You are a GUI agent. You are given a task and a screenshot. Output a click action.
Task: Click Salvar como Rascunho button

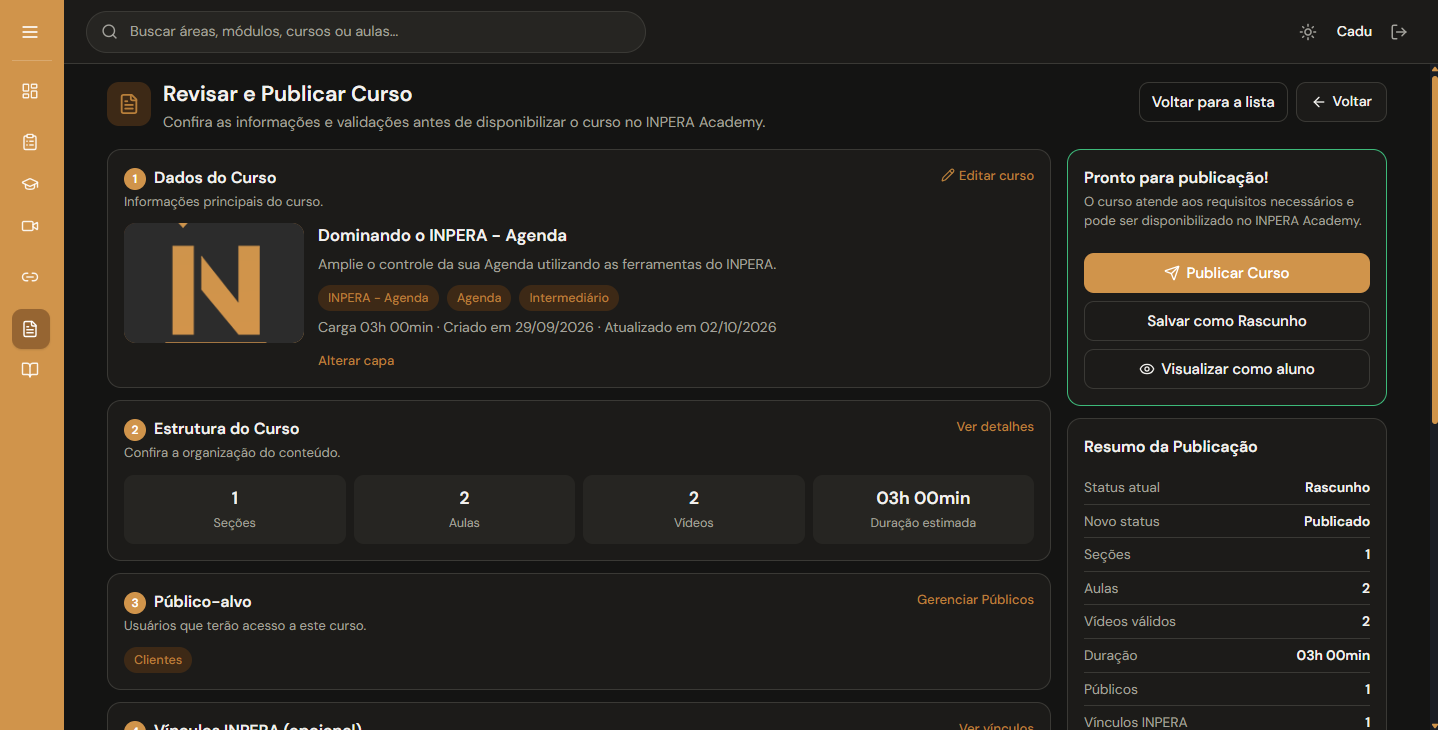tap(1227, 321)
